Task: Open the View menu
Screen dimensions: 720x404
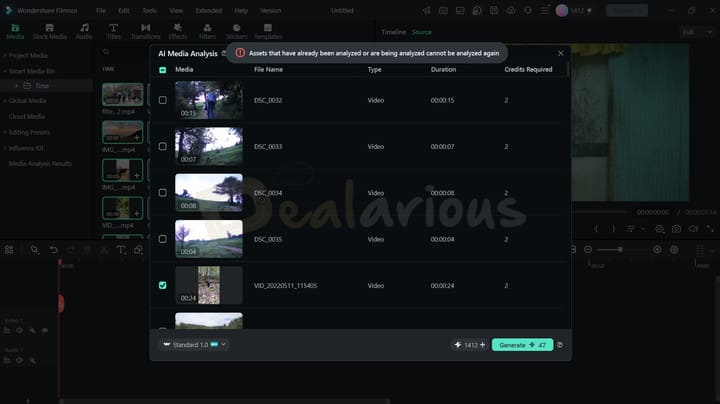Action: pyautogui.click(x=176, y=11)
